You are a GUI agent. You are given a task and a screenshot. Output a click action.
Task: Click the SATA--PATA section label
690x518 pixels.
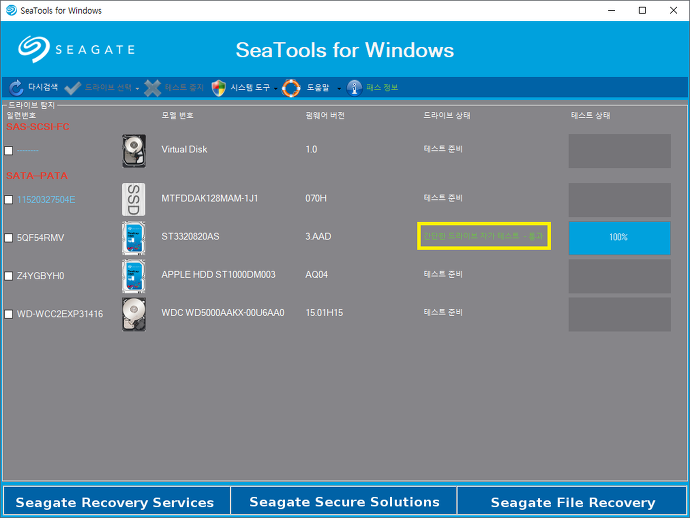[x=37, y=176]
